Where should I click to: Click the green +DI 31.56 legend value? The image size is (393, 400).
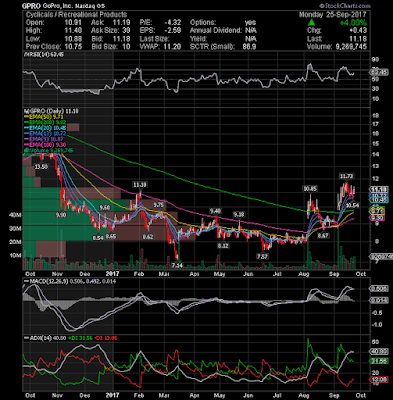[x=79, y=338]
